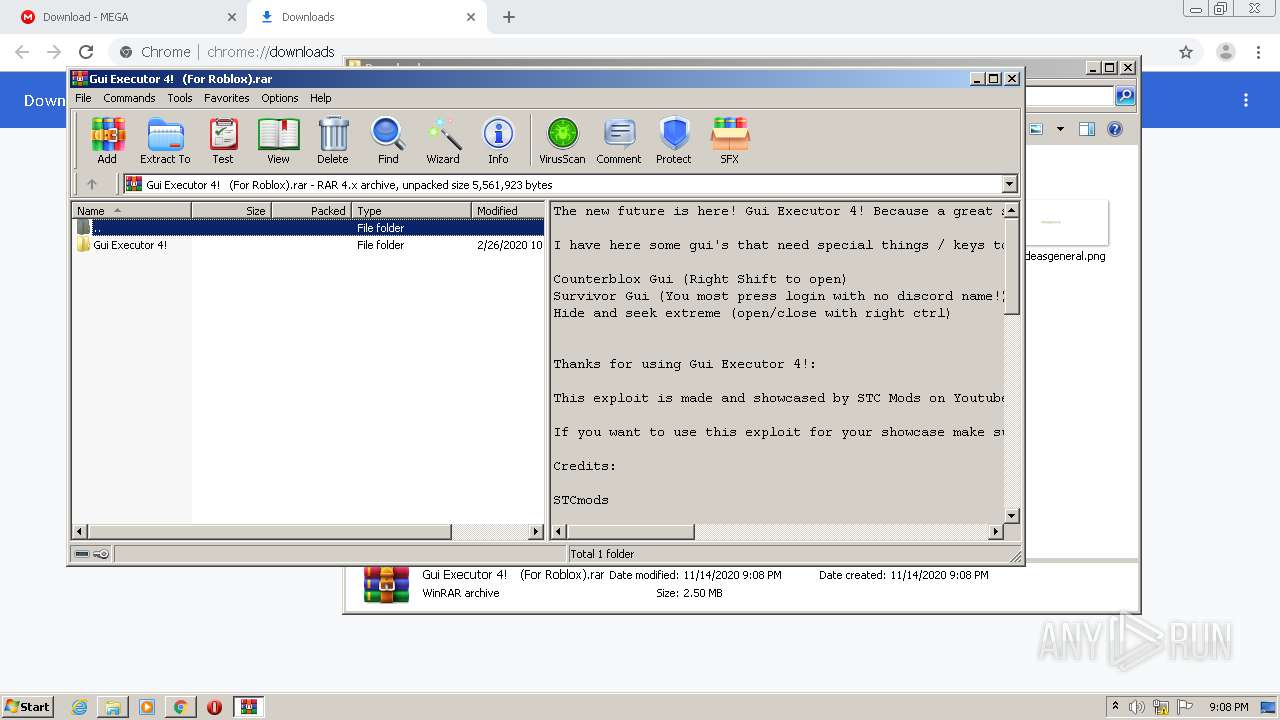Sort file list by Name column
The height and width of the screenshot is (720, 1280).
coord(131,210)
